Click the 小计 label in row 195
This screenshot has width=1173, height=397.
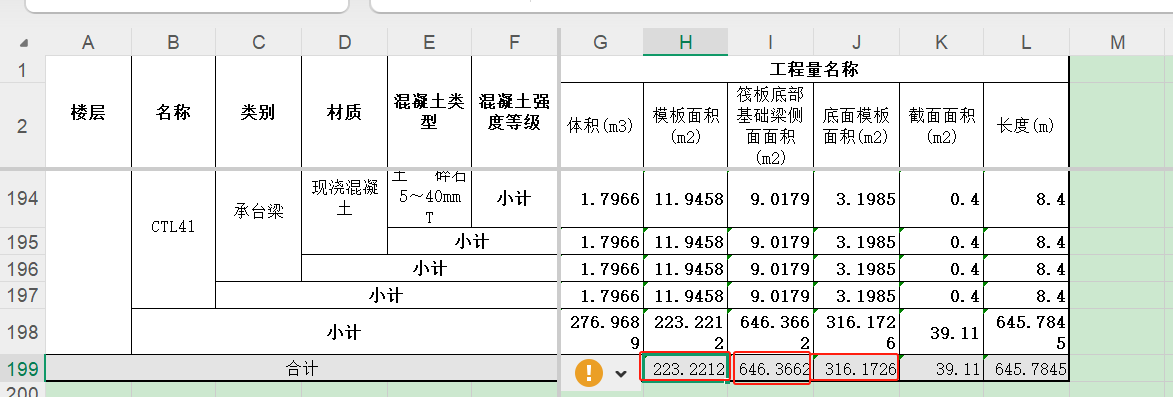(x=473, y=241)
